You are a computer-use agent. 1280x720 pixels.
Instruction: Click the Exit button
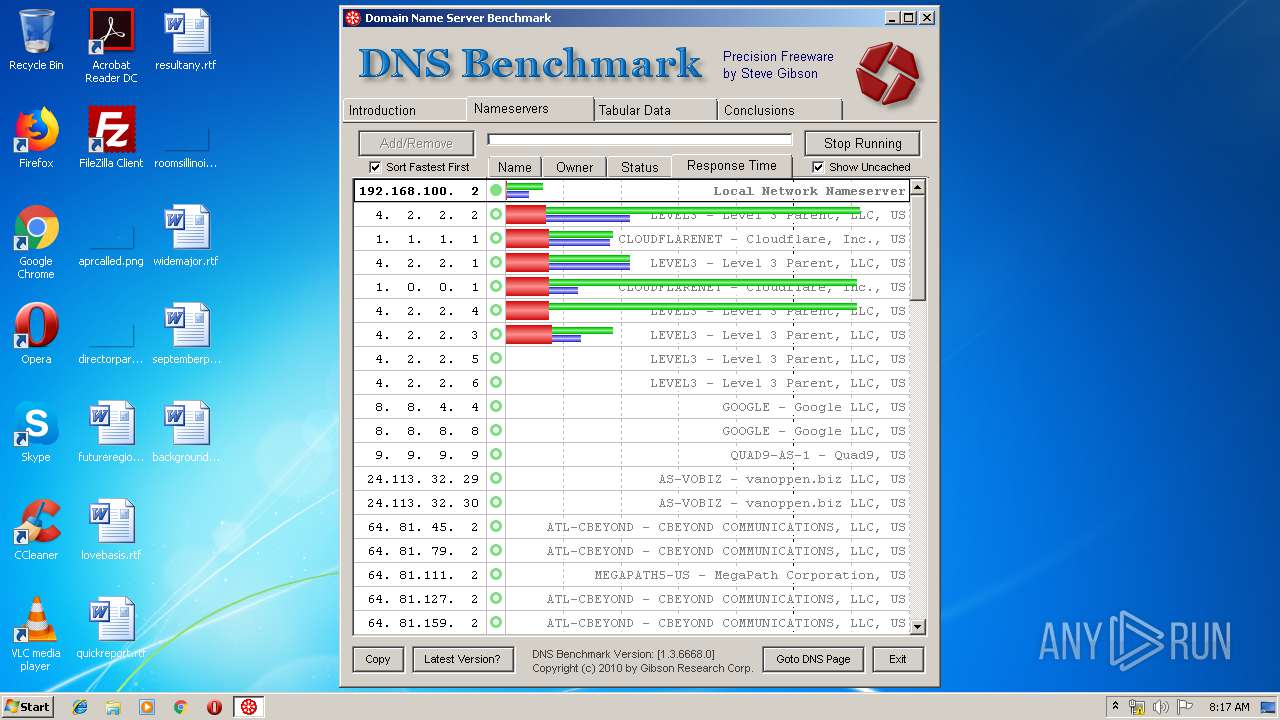click(x=897, y=659)
